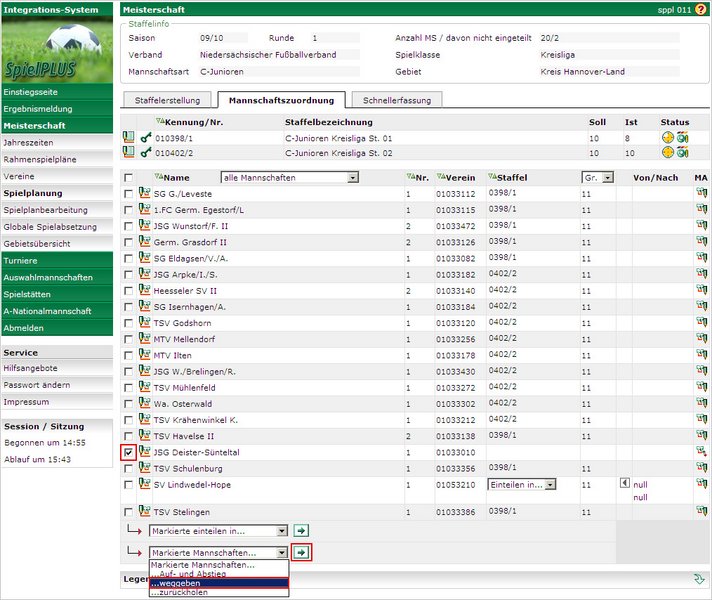712x600 pixels.
Task: Click MA icon in SG G./Leveste row
Action: pos(701,194)
